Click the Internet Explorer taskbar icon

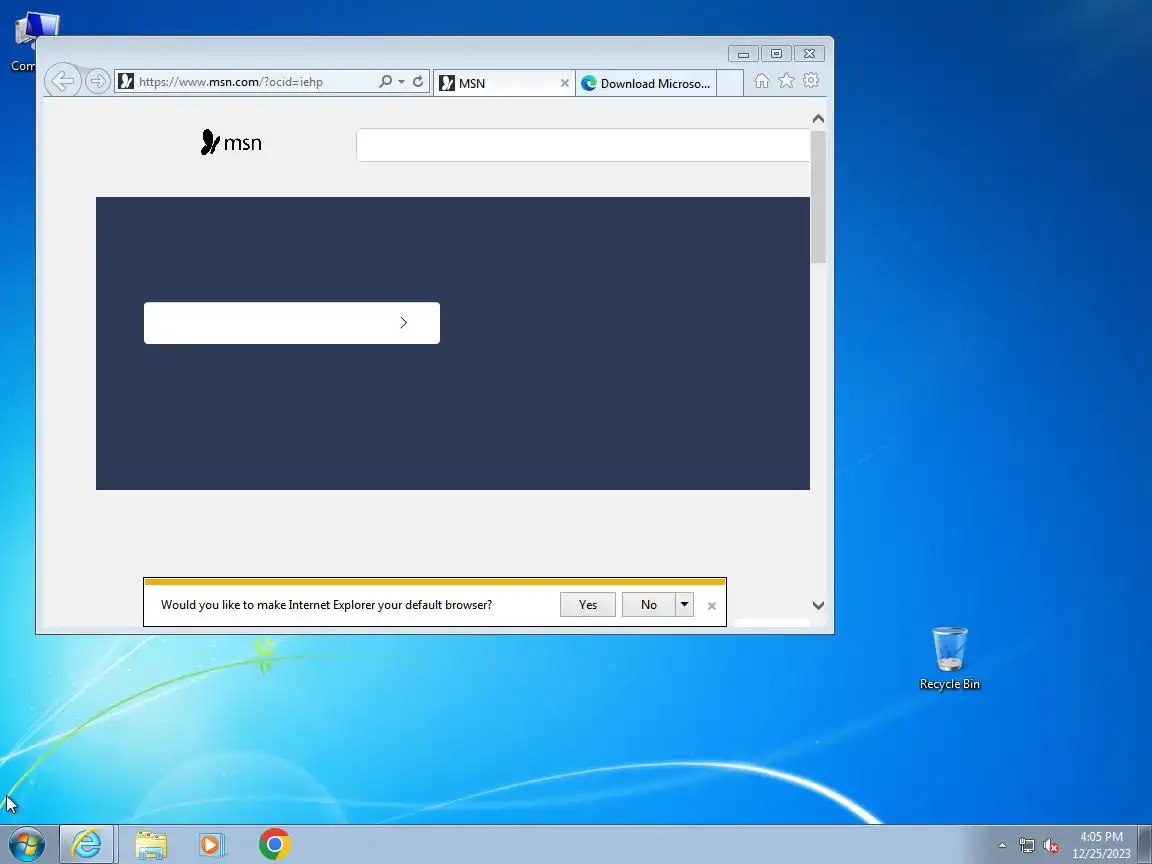pyautogui.click(x=87, y=845)
